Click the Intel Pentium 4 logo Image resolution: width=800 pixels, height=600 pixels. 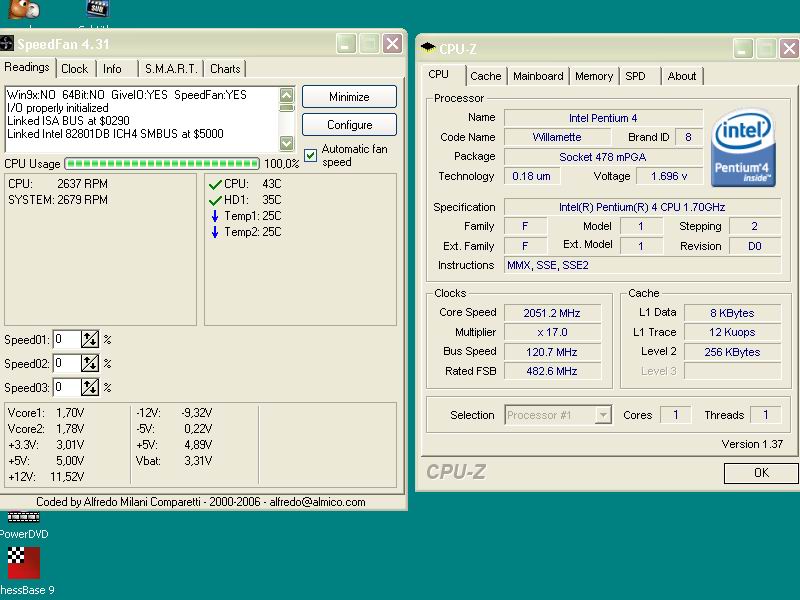[x=743, y=147]
